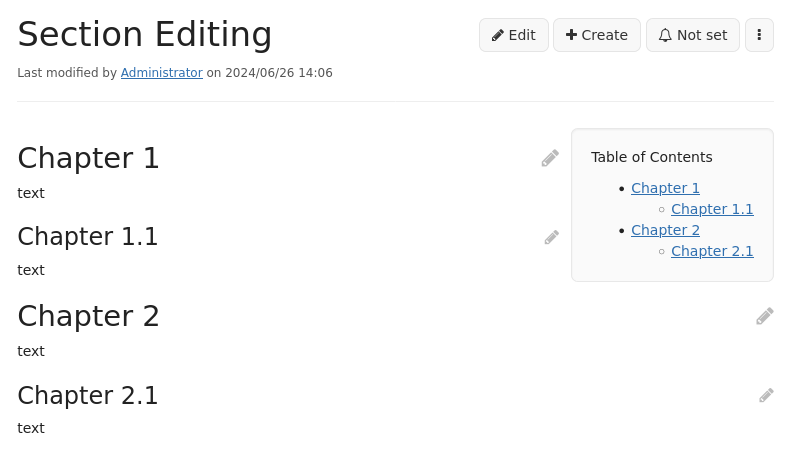The height and width of the screenshot is (450, 789).
Task: Click the Chapter 2.1 heading text
Action: [x=88, y=395]
